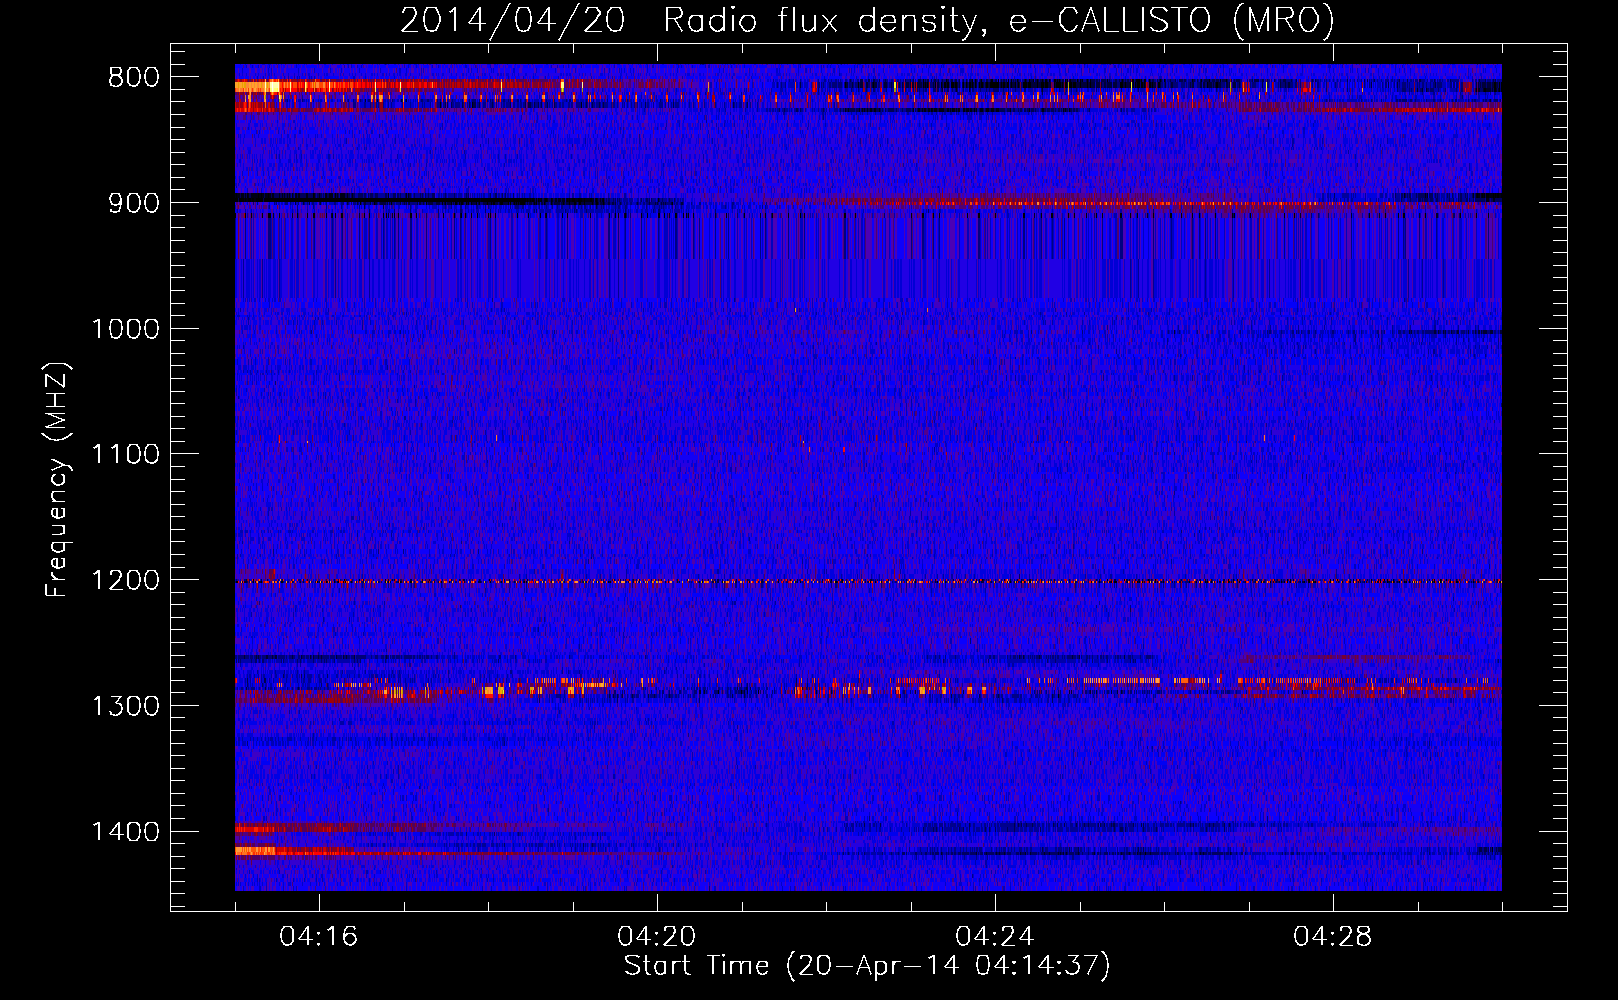Click the "Frequency (MHZ)" axis title

point(57,480)
